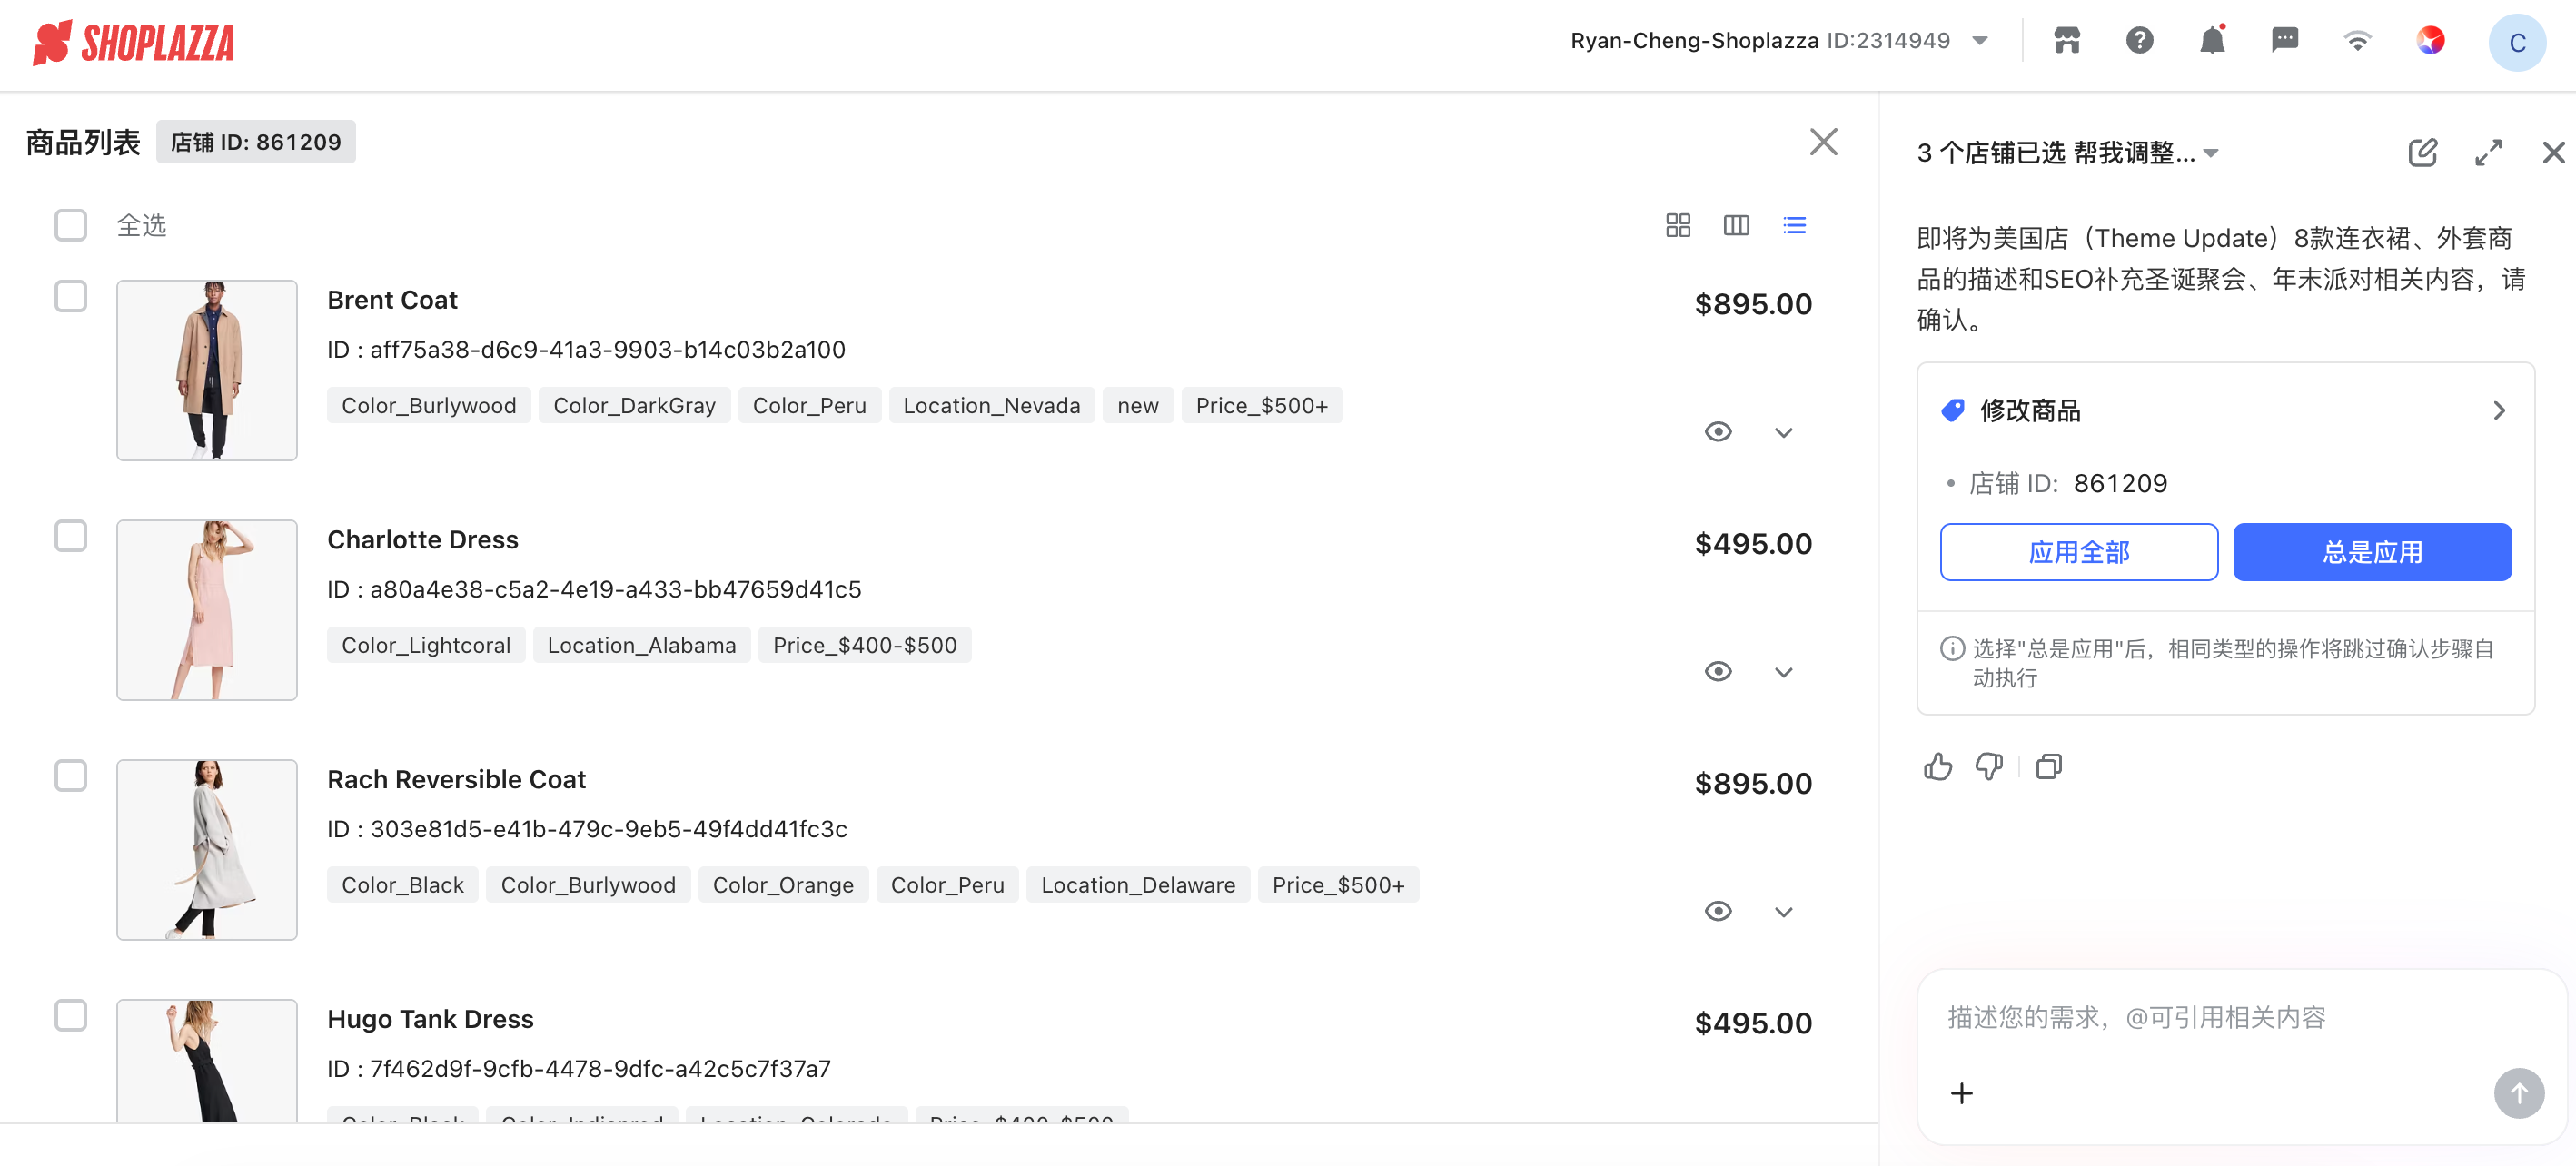Click the 总是应用 button
The image size is (2576, 1166).
(x=2372, y=552)
